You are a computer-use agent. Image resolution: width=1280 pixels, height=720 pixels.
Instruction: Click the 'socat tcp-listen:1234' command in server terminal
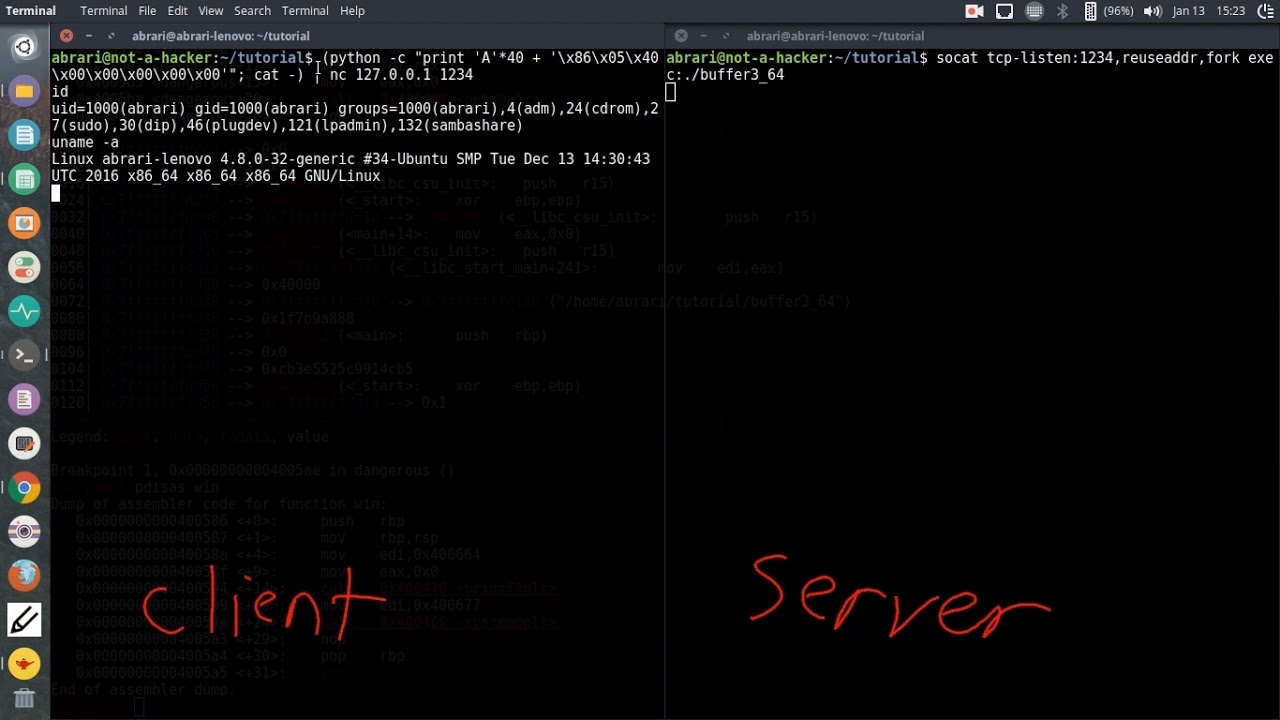(x=1104, y=58)
